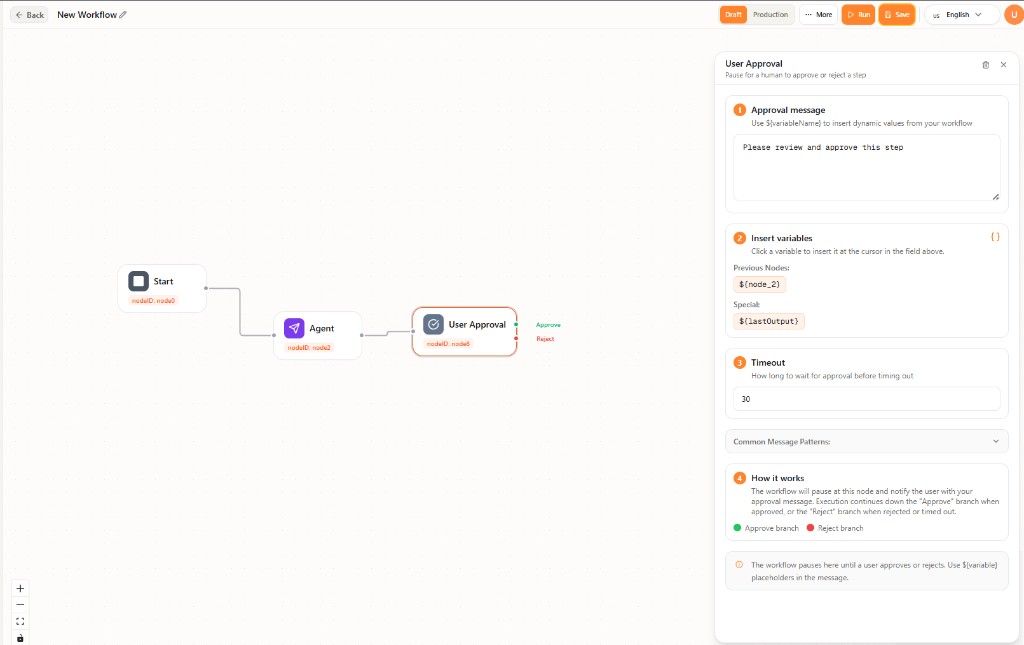Click the curly braces variables icon
Viewport: 1024px width, 645px height.
pyautogui.click(x=995, y=237)
